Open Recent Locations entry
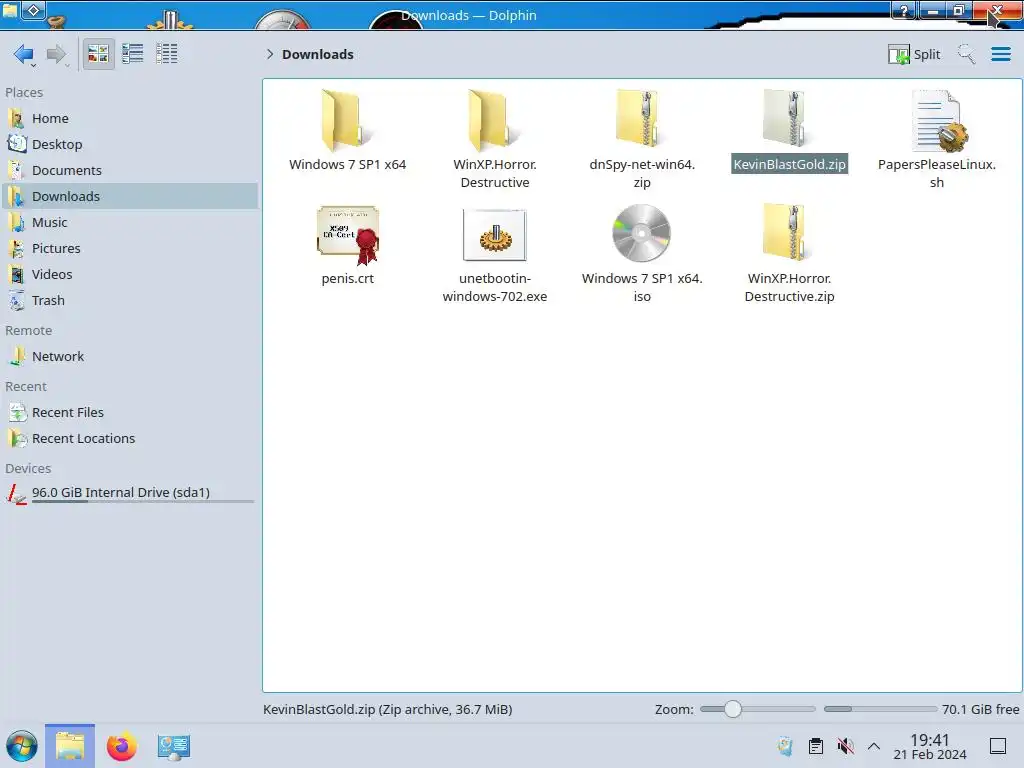This screenshot has width=1024, height=768. click(x=129, y=439)
